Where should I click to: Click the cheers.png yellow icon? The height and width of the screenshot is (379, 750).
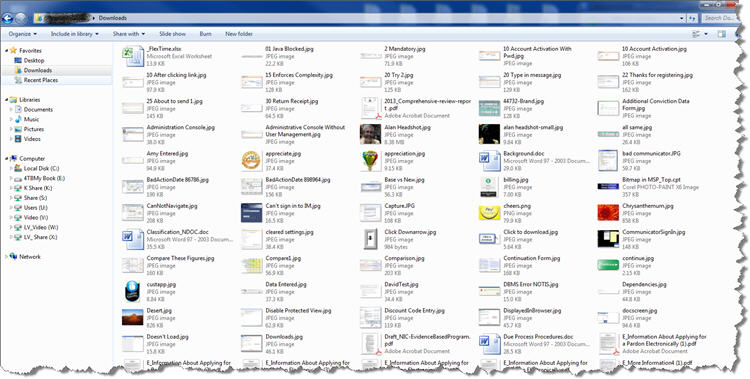tap(489, 213)
